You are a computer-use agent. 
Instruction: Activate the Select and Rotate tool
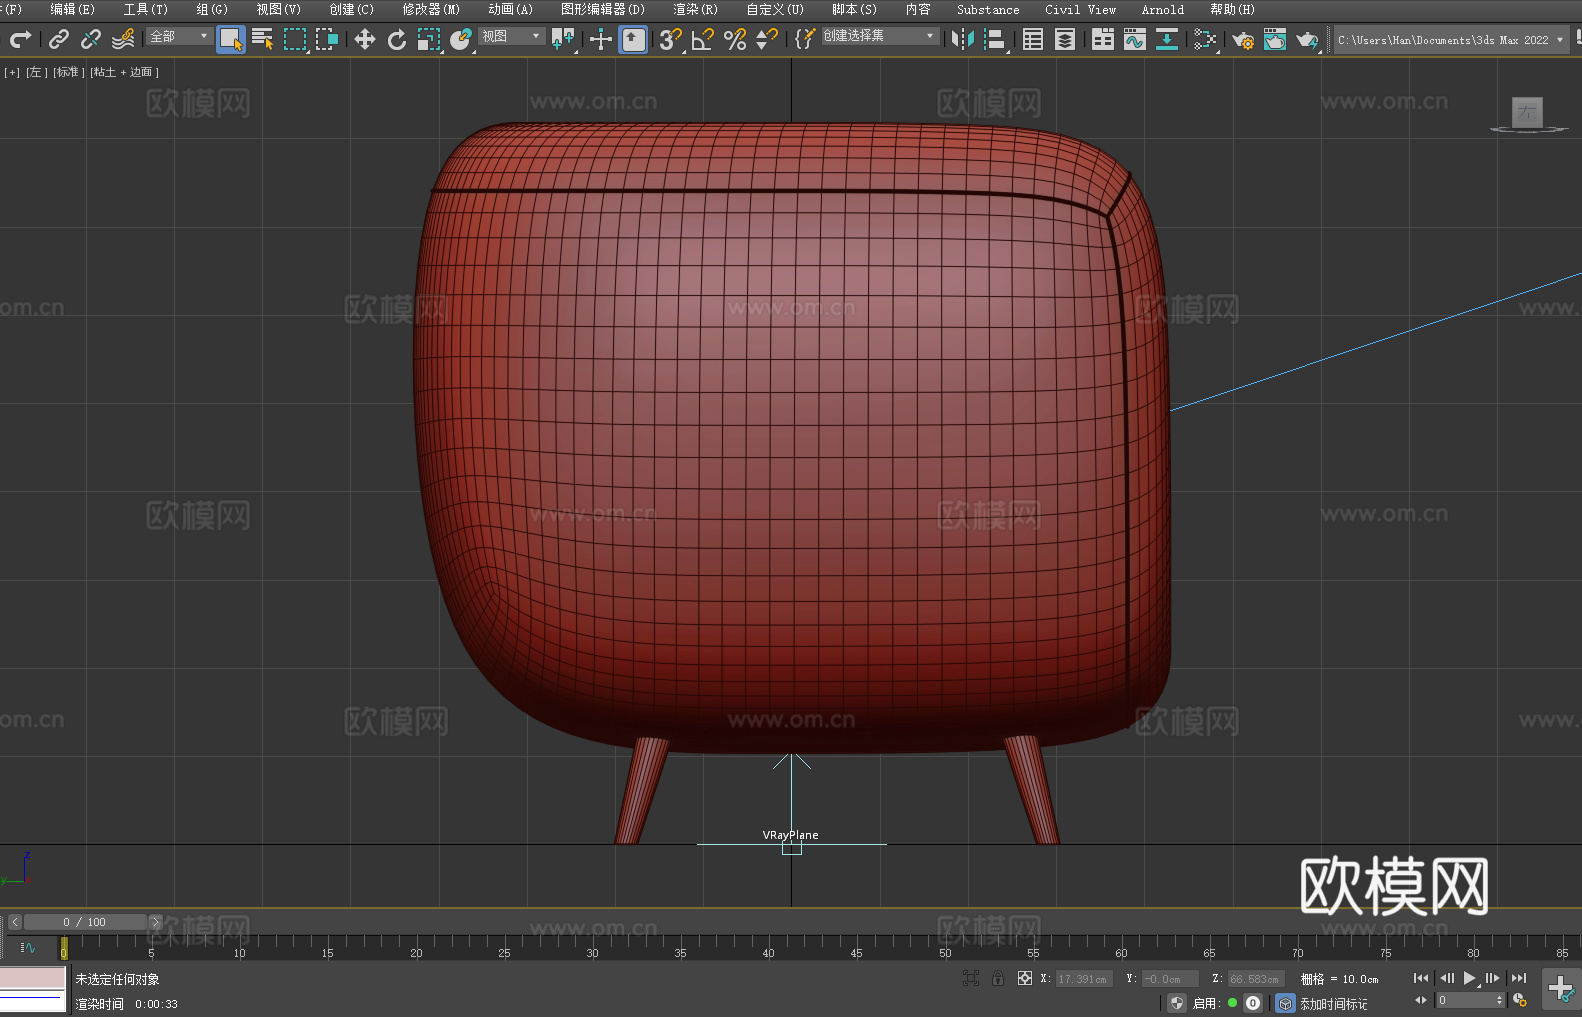pyautogui.click(x=397, y=39)
